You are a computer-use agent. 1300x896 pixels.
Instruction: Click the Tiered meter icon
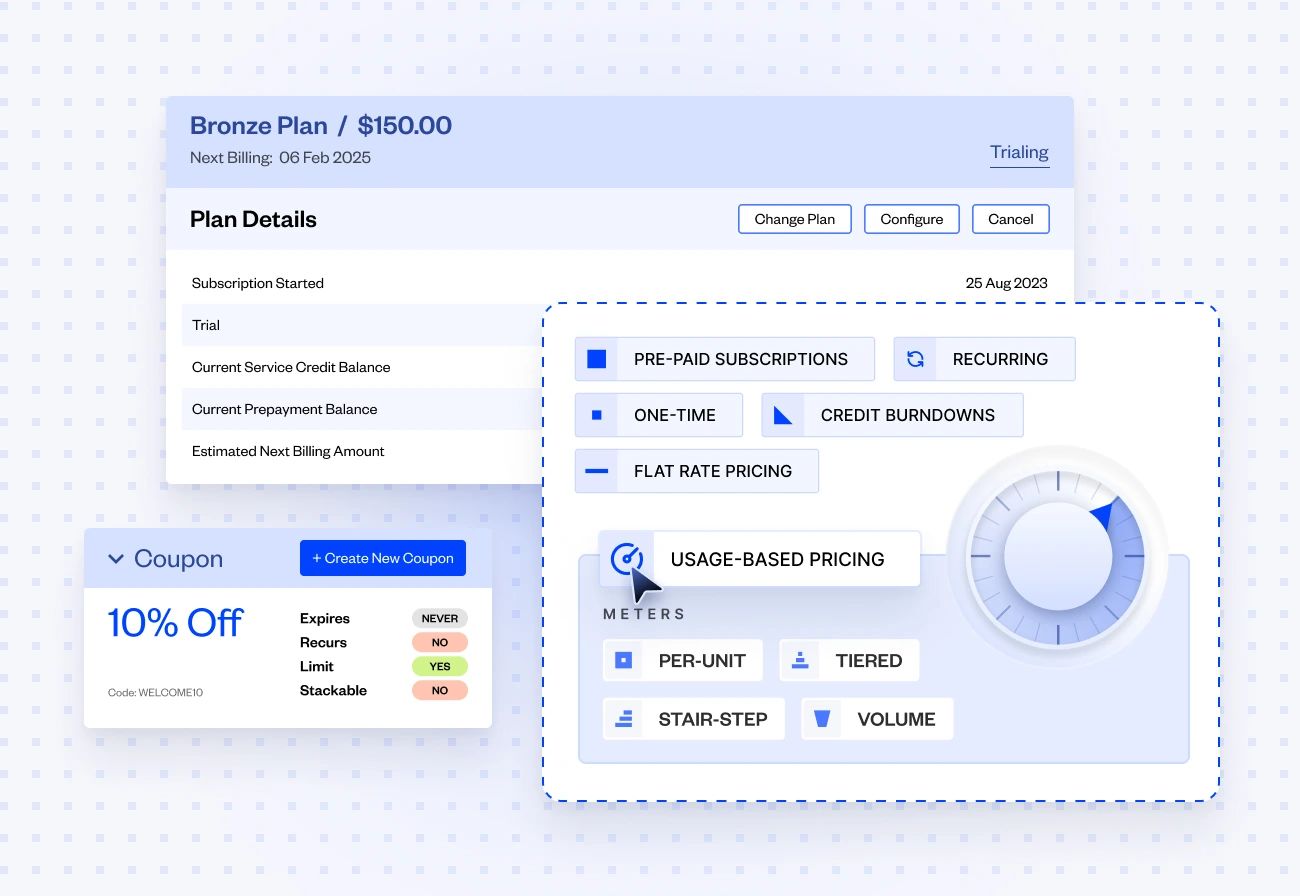pos(800,659)
